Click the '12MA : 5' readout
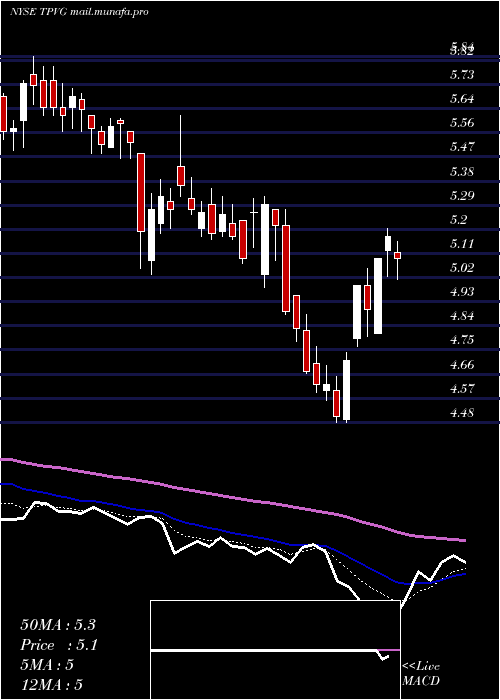500x700 pixels. [x=52, y=685]
